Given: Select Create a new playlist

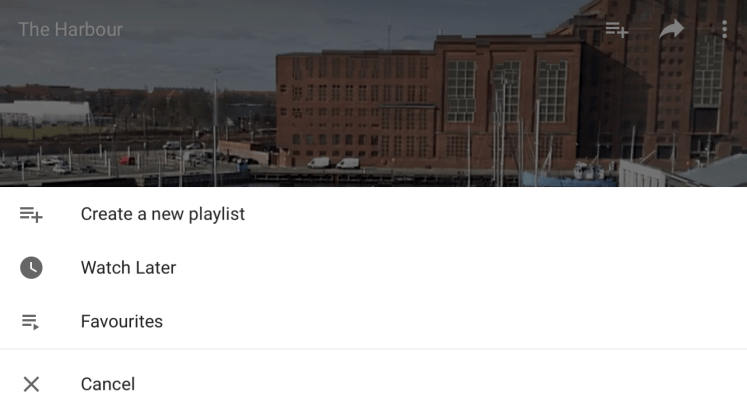Looking at the screenshot, I should point(163,214).
